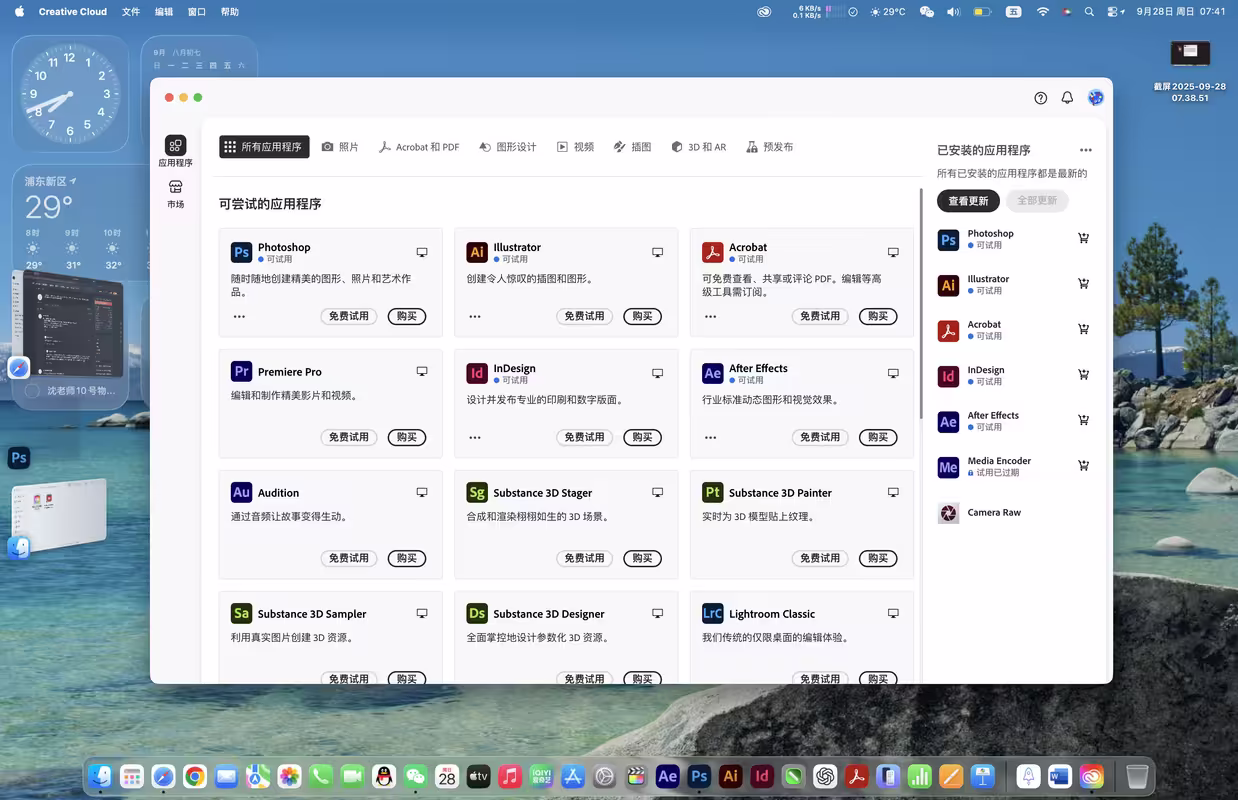Click cart icon next to installed After Effects
This screenshot has width=1238, height=800.
1083,420
